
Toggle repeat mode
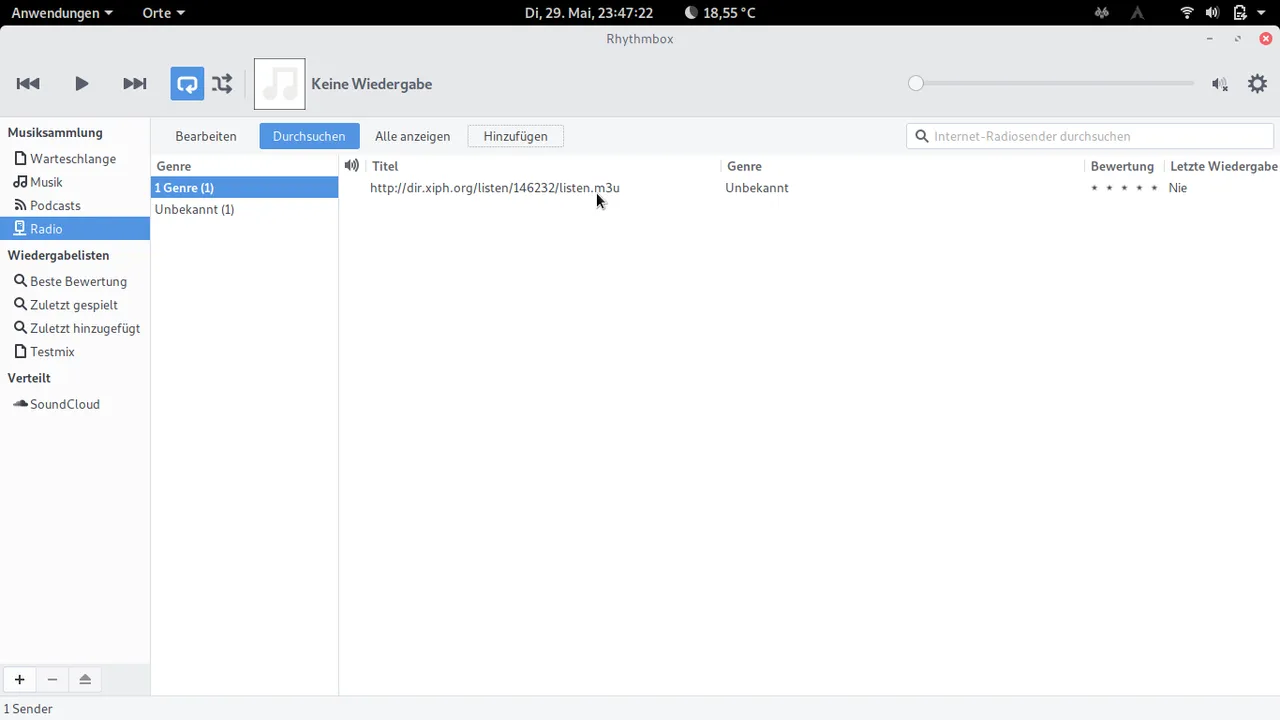187,84
